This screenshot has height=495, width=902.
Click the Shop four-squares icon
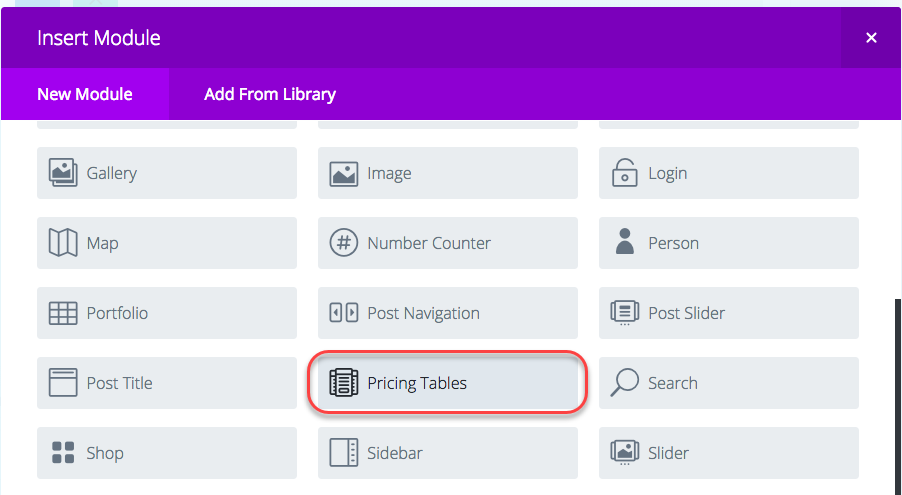pyautogui.click(x=63, y=453)
